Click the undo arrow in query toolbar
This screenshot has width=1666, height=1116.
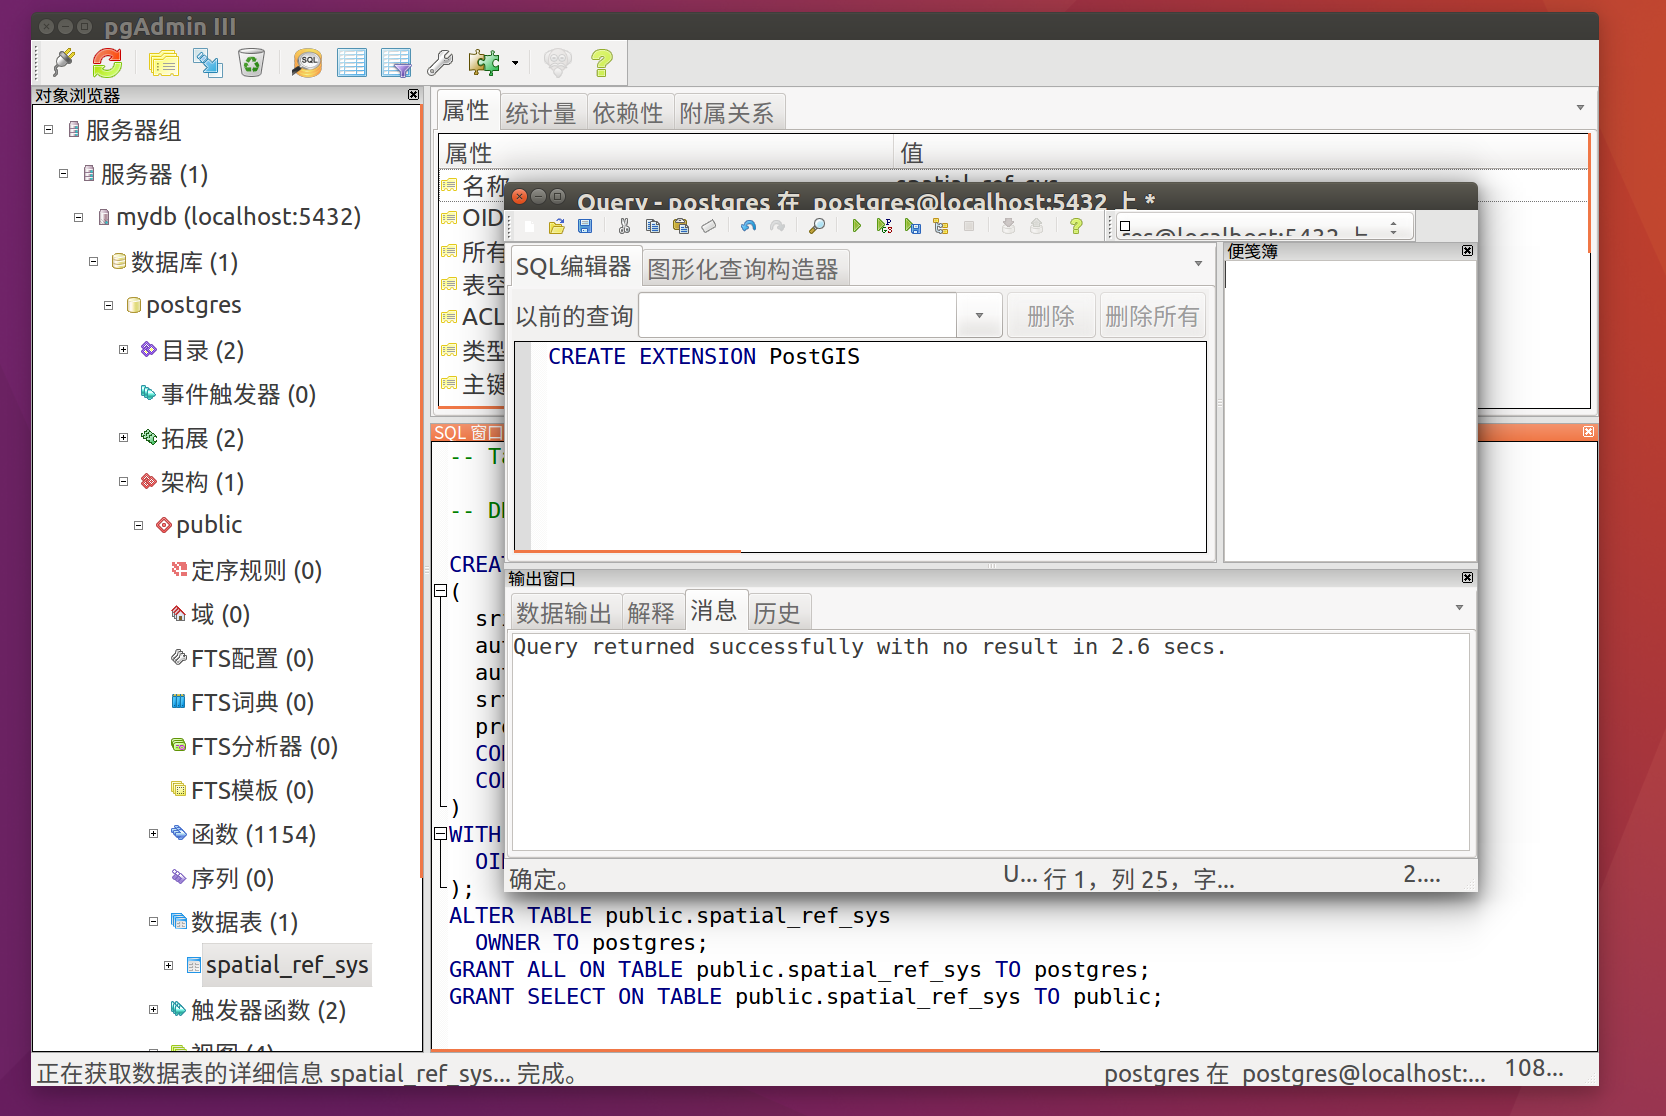click(x=748, y=226)
